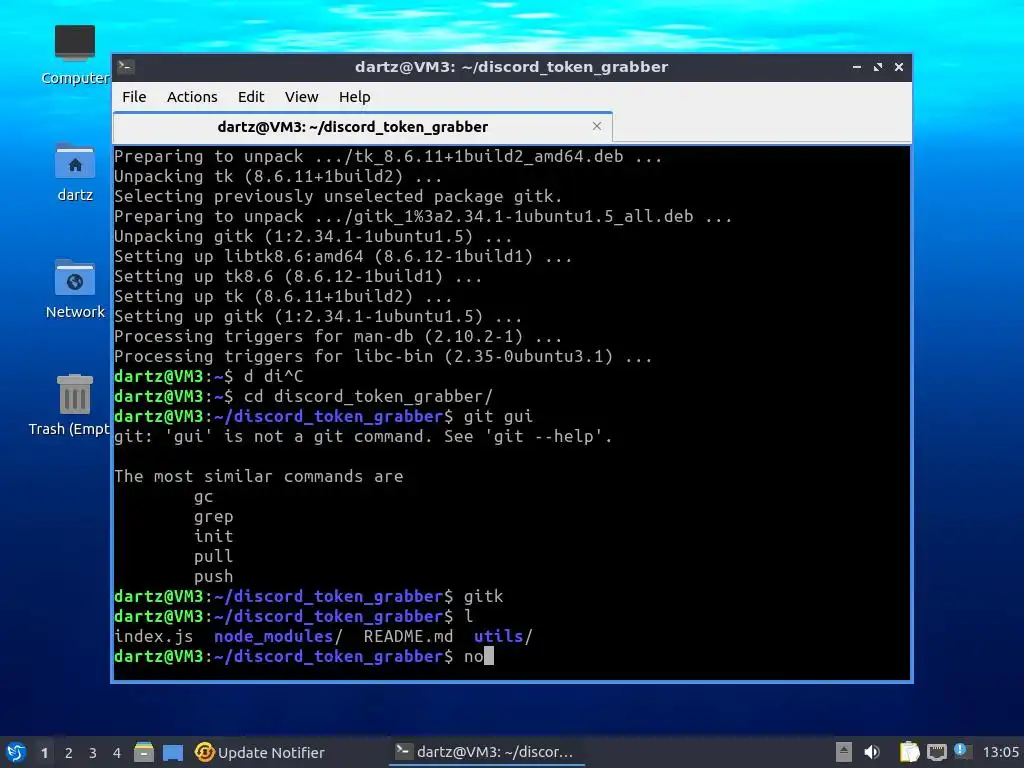Switch to workspace 1
This screenshot has height=768, width=1024.
click(44, 753)
